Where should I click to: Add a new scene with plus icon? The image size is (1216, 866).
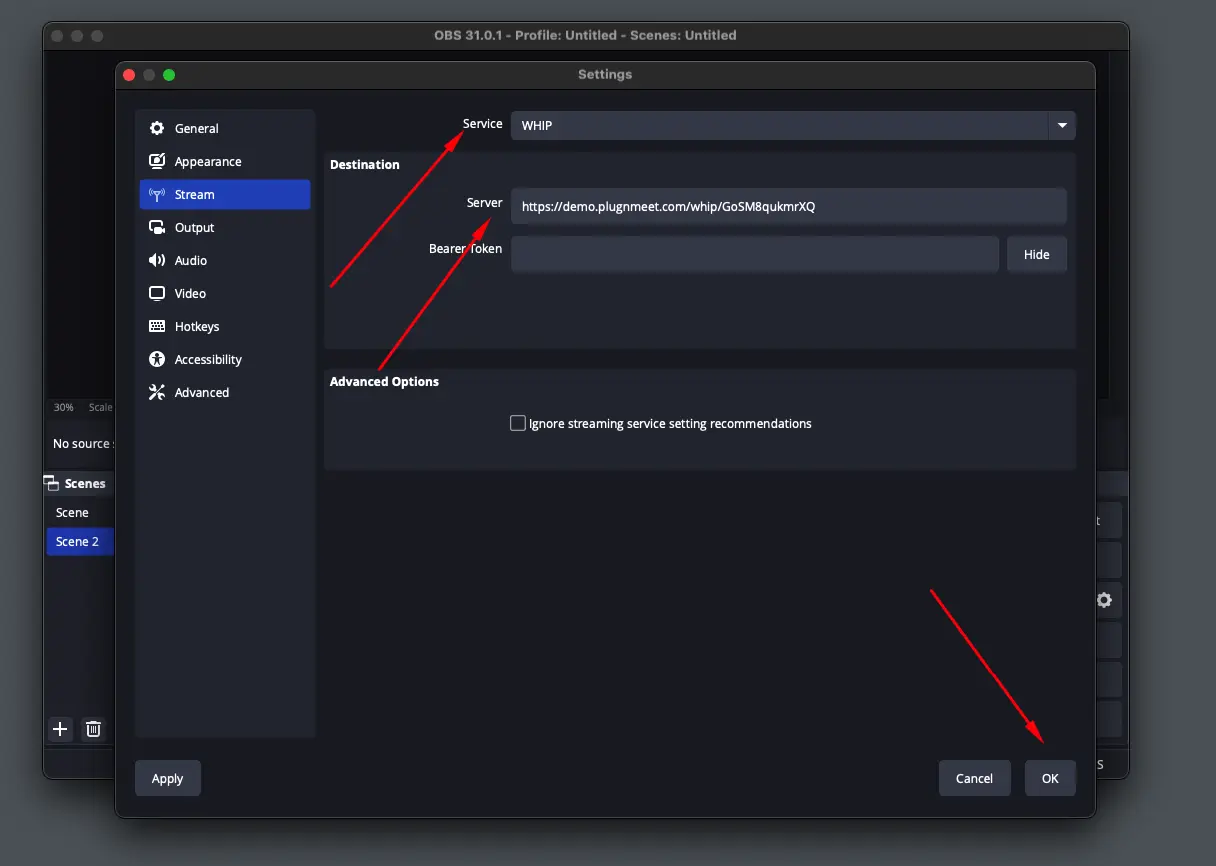click(x=60, y=729)
